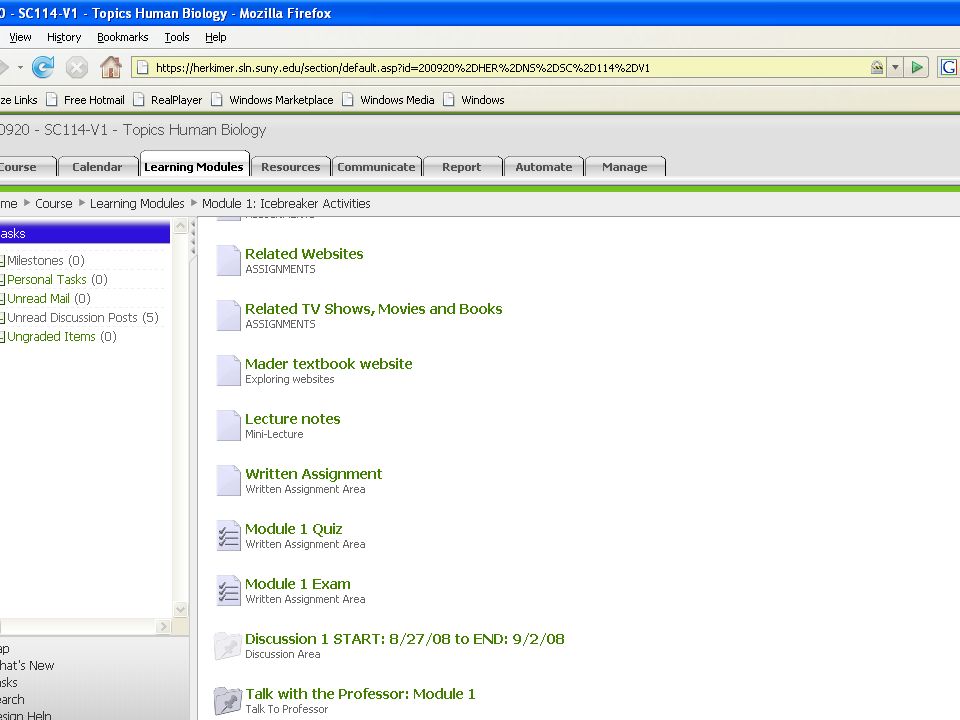Switch to the Automate tab
Image resolution: width=960 pixels, height=720 pixels.
(x=544, y=167)
